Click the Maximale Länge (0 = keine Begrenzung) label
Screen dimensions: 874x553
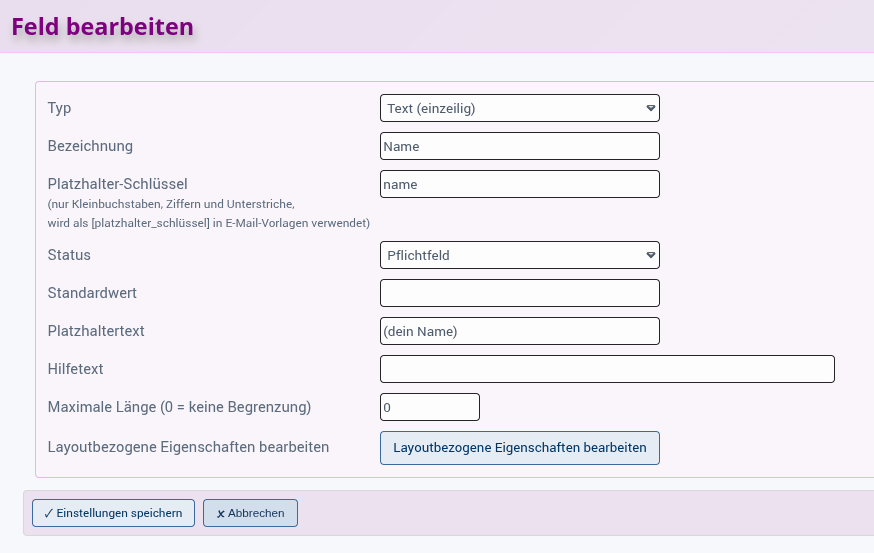pos(179,407)
